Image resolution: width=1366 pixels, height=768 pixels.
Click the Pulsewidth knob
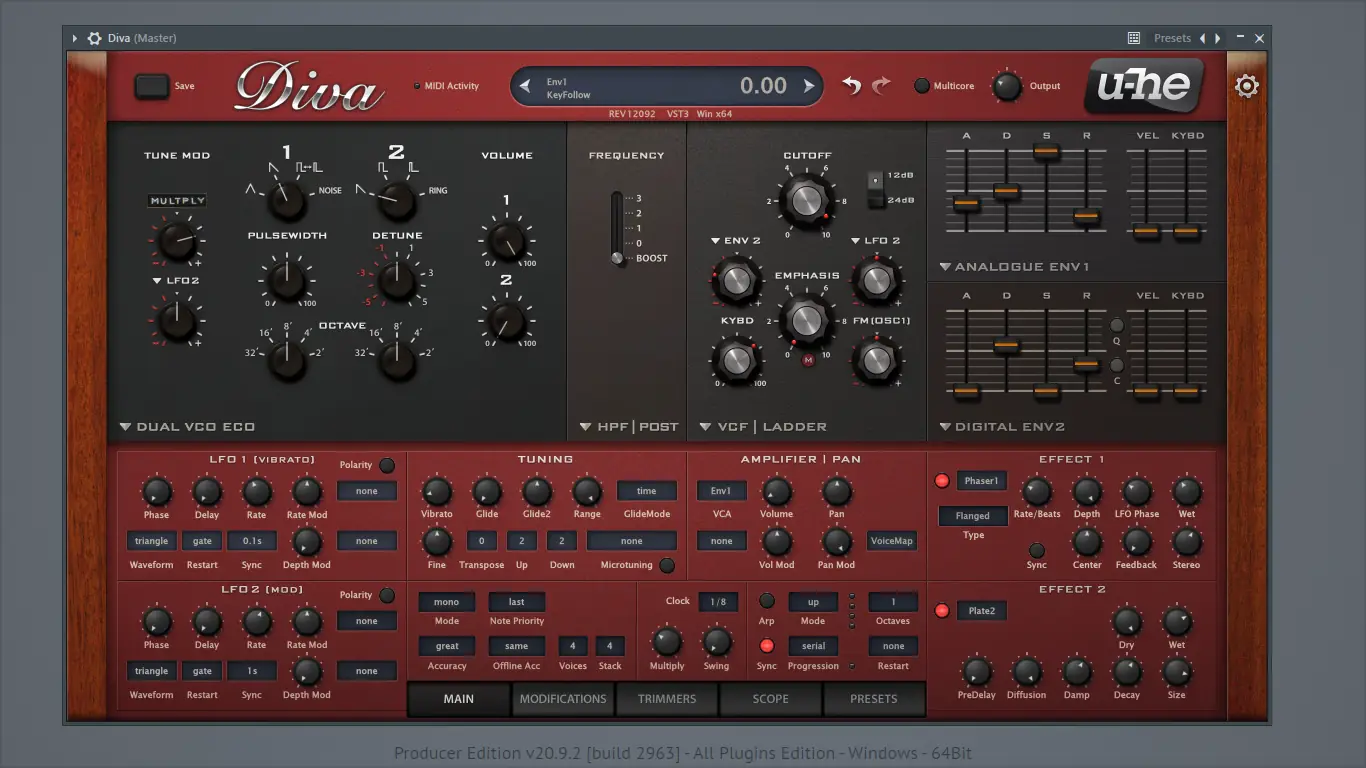[x=287, y=280]
